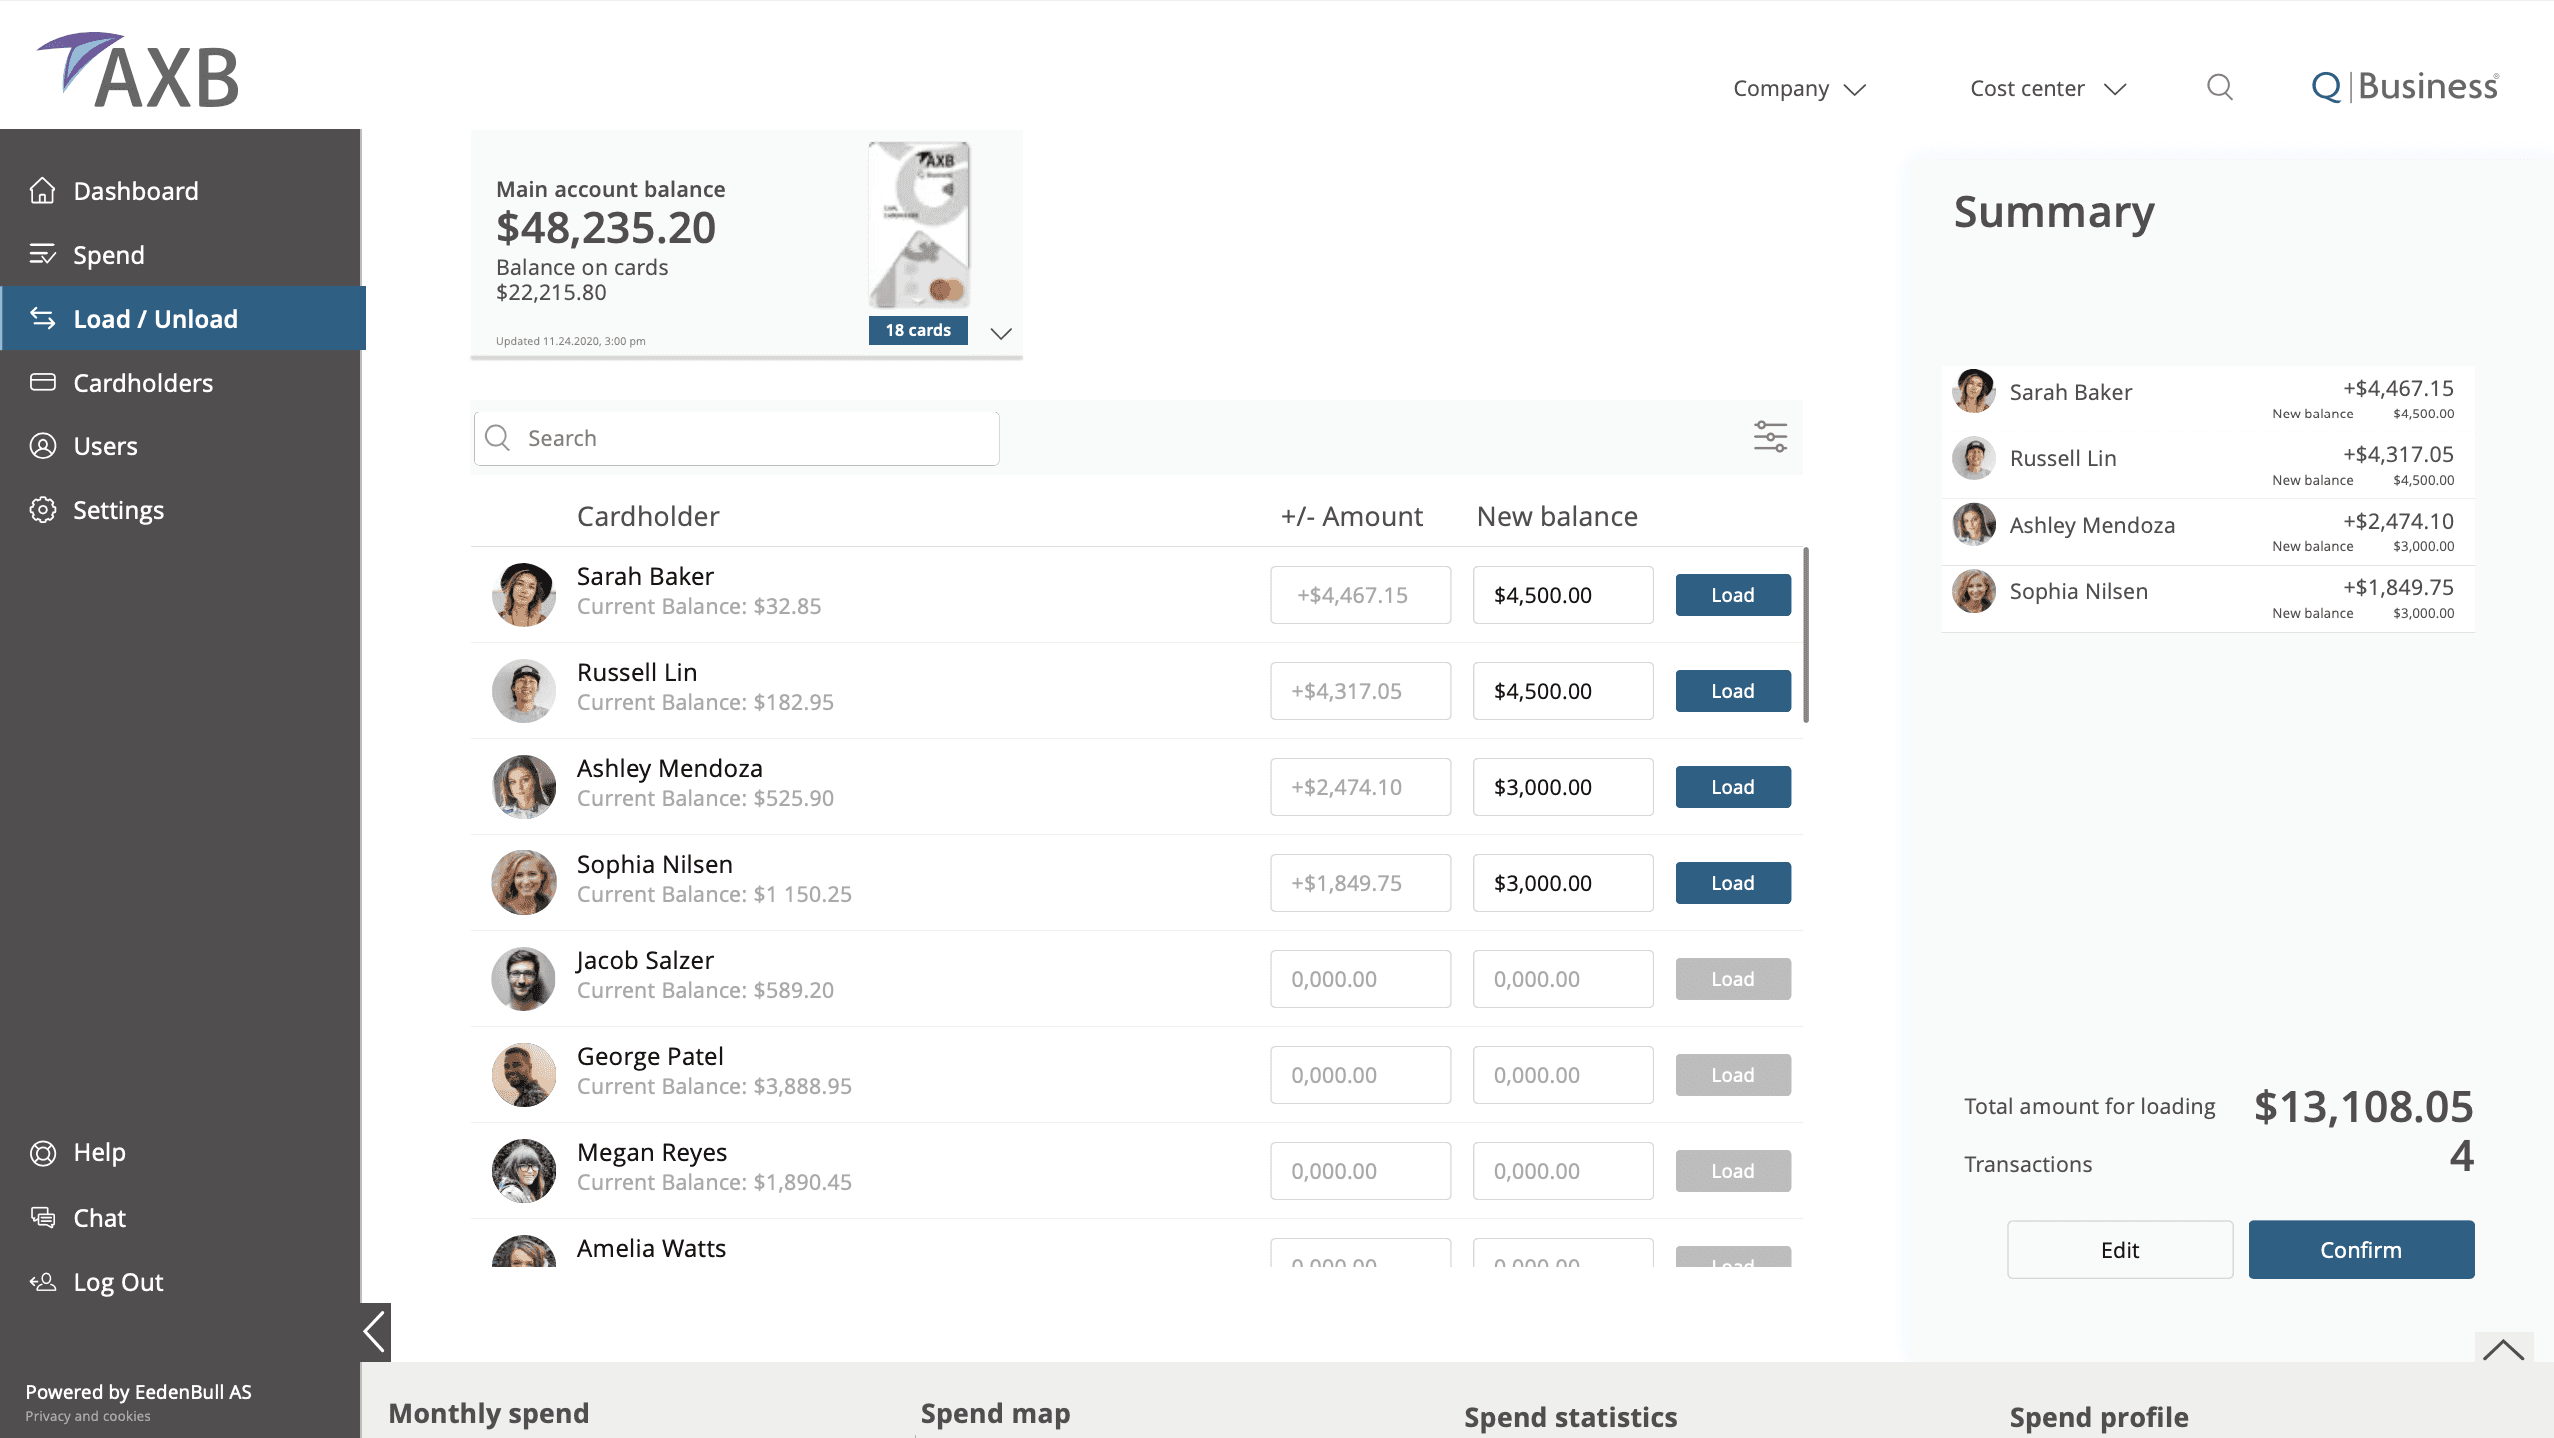The height and width of the screenshot is (1438, 2554).
Task: Go to the Cardholders menu item
Action: pos(143,383)
